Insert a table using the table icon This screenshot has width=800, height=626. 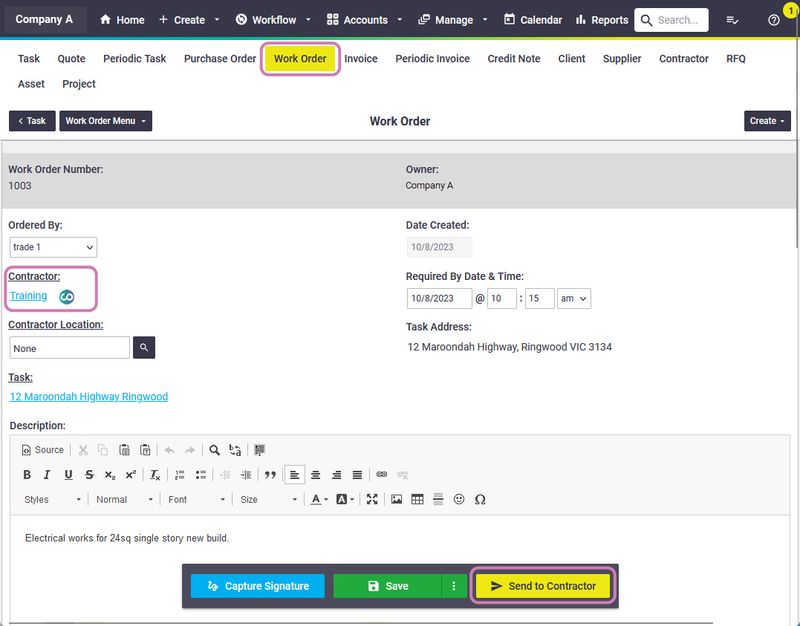(417, 499)
